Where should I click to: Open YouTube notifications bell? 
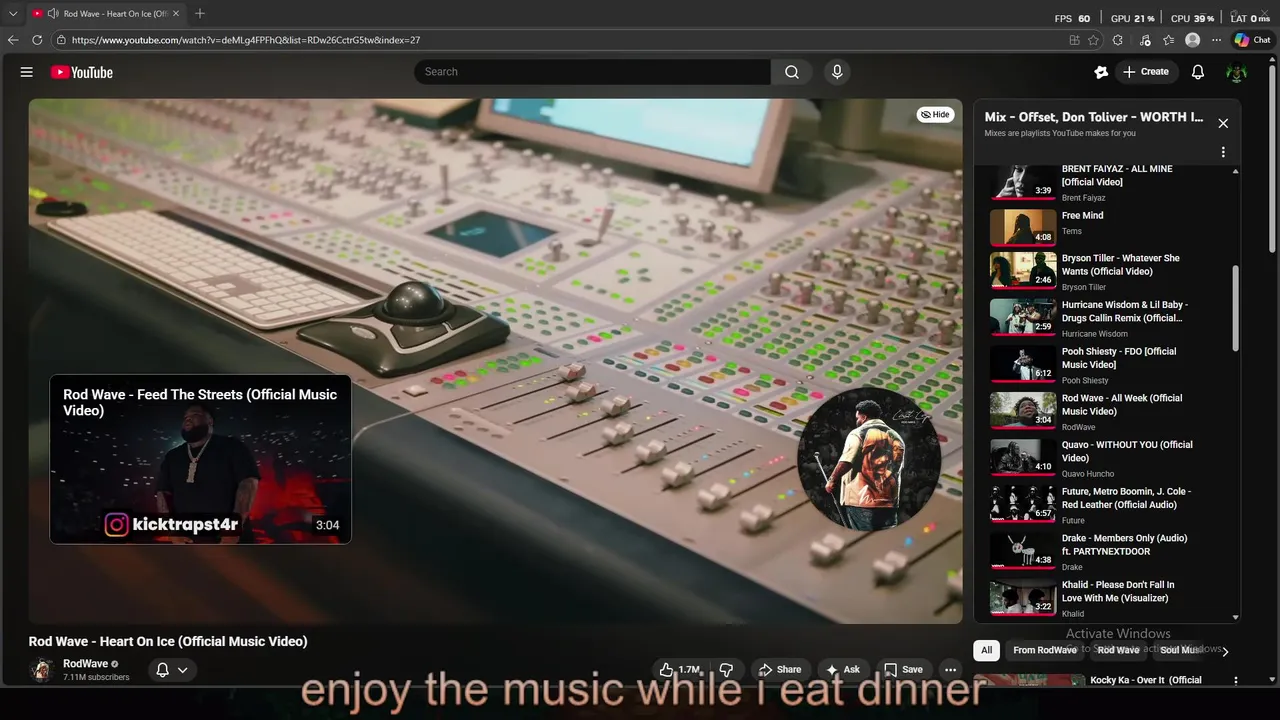tap(1197, 72)
